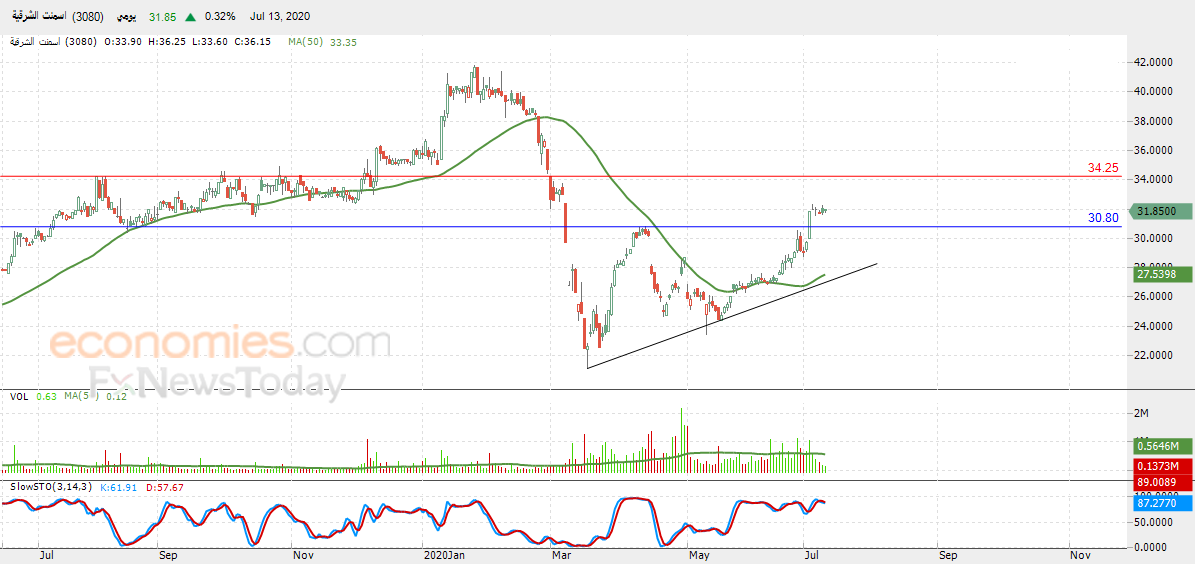Click the green up-arrow change indicator

coord(190,16)
